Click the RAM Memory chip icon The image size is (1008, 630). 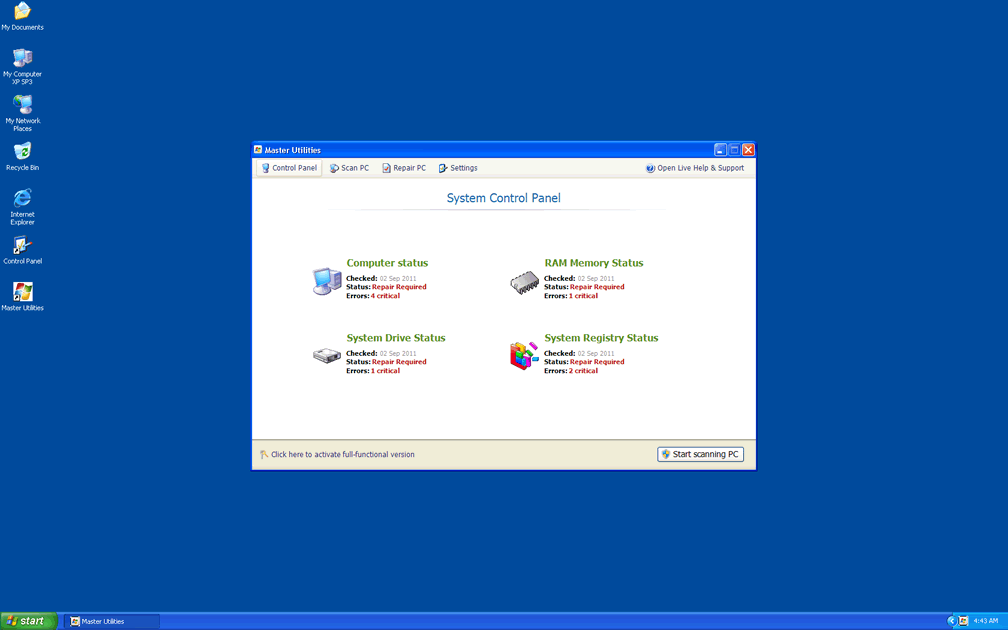click(x=524, y=283)
